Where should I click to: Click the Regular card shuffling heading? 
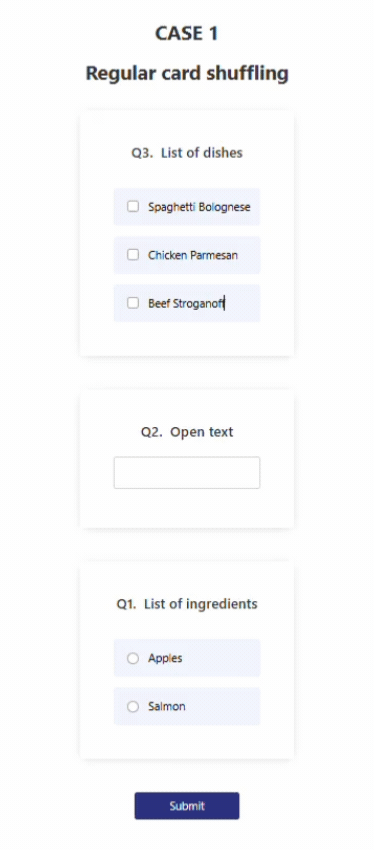tap(187, 73)
